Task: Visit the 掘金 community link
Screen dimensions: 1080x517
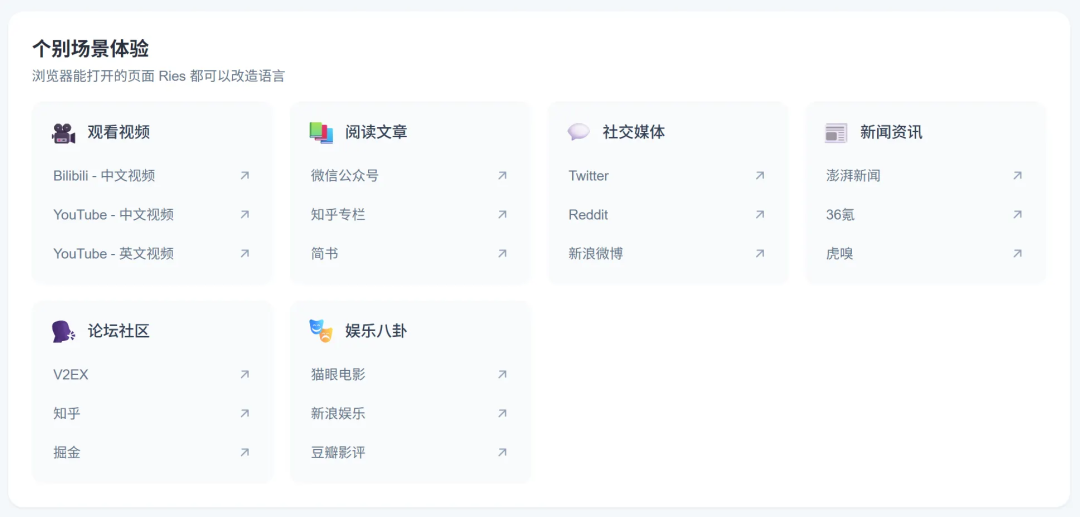Action: tap(67, 453)
